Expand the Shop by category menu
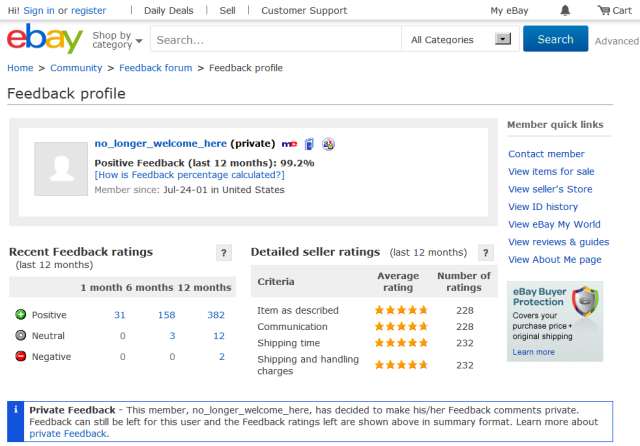640x446 pixels. 116,40
